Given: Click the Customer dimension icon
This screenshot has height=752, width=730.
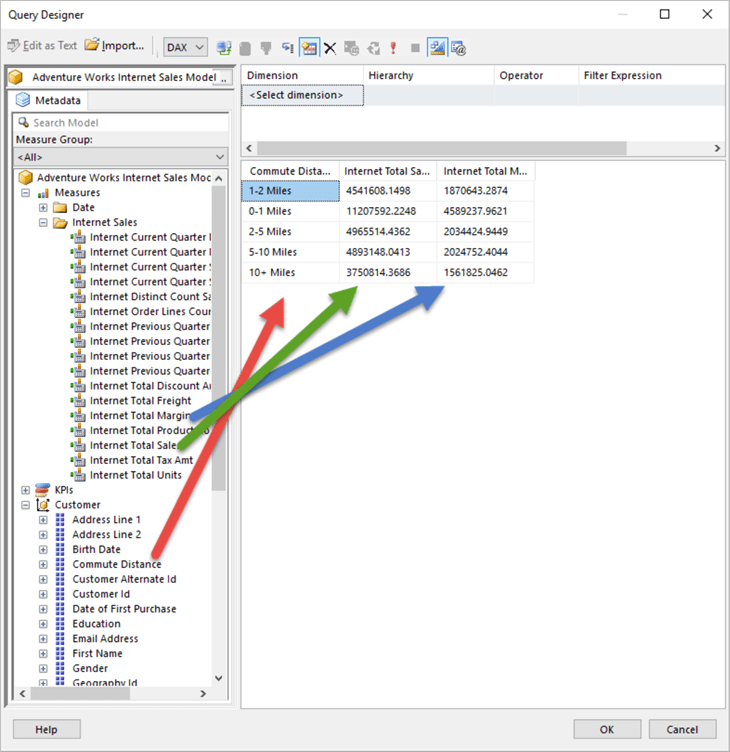Looking at the screenshot, I should tap(43, 505).
